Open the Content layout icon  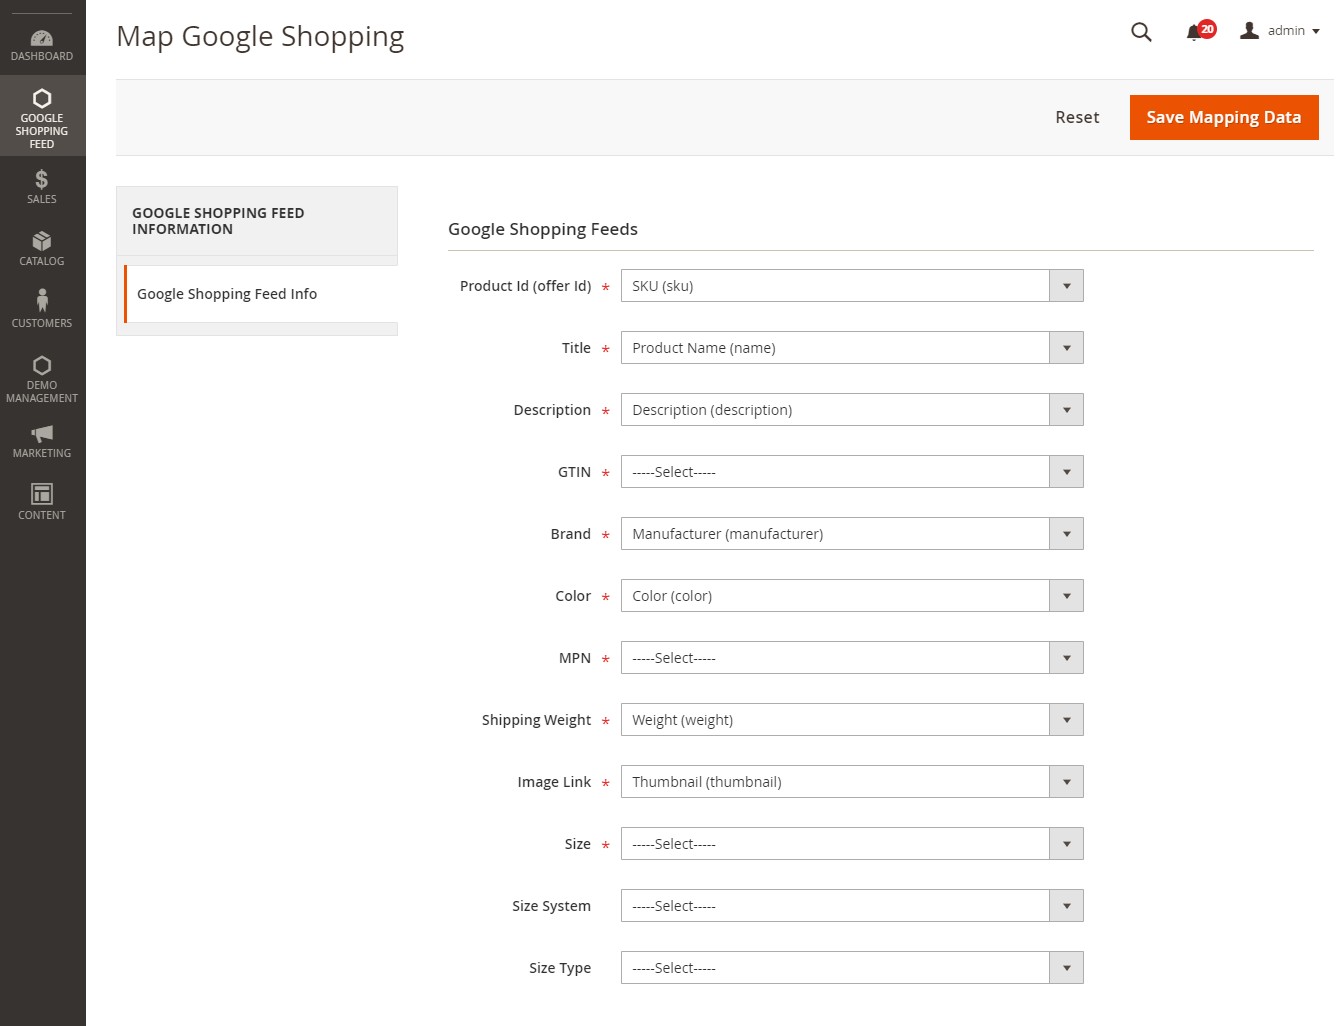pyautogui.click(x=42, y=494)
